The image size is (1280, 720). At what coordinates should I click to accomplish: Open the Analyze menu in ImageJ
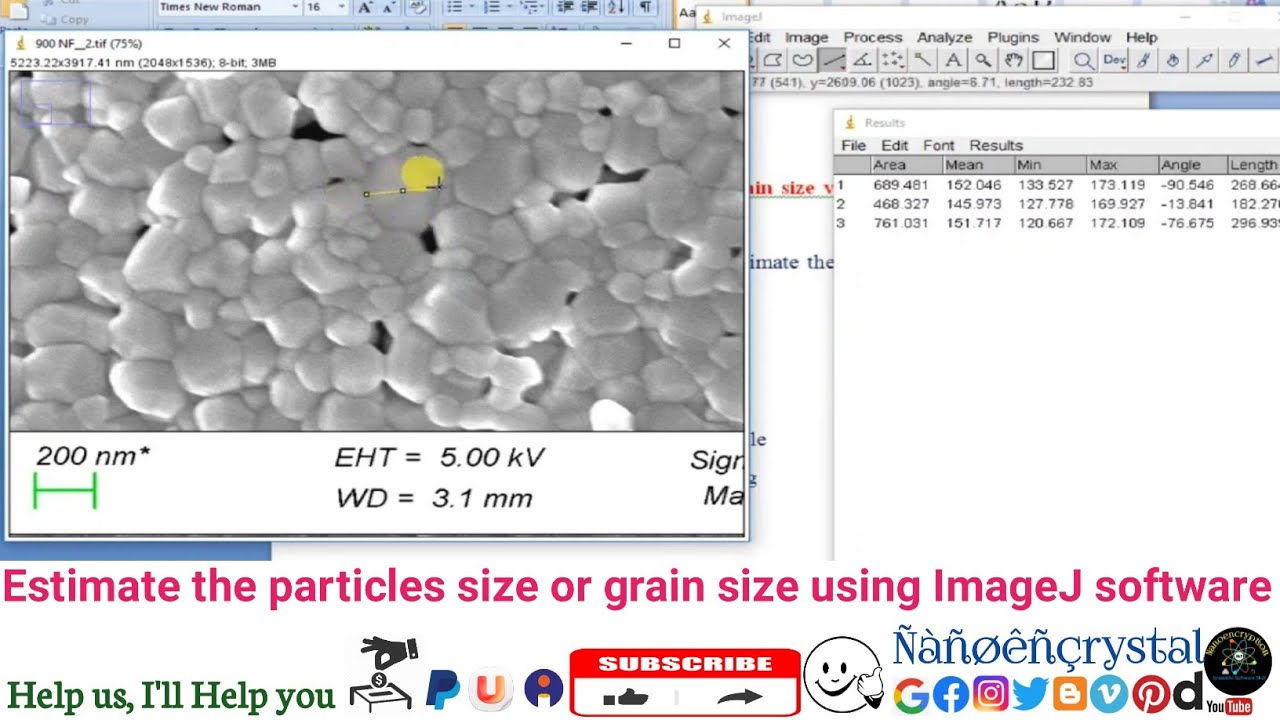(x=945, y=37)
